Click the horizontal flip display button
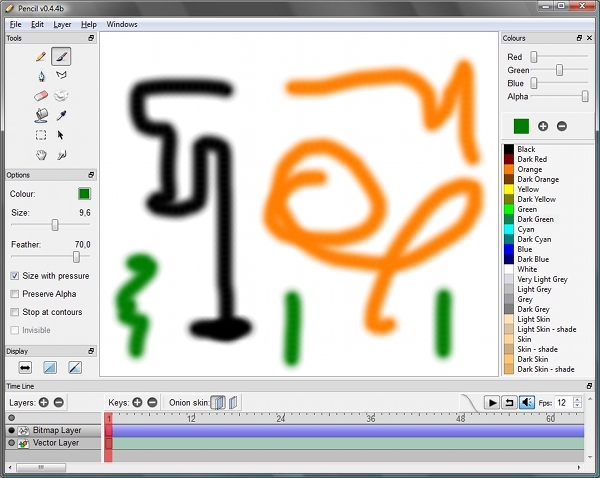The height and width of the screenshot is (478, 600). point(25,368)
